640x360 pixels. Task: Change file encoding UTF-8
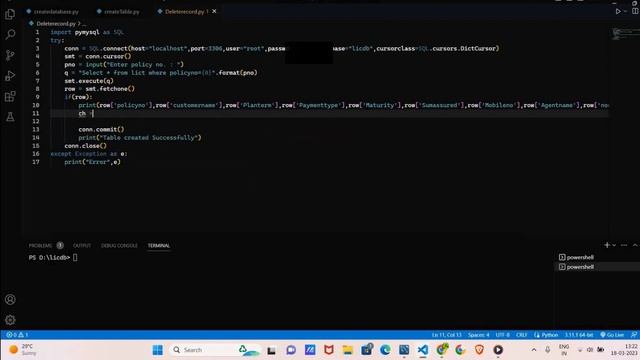point(502,335)
